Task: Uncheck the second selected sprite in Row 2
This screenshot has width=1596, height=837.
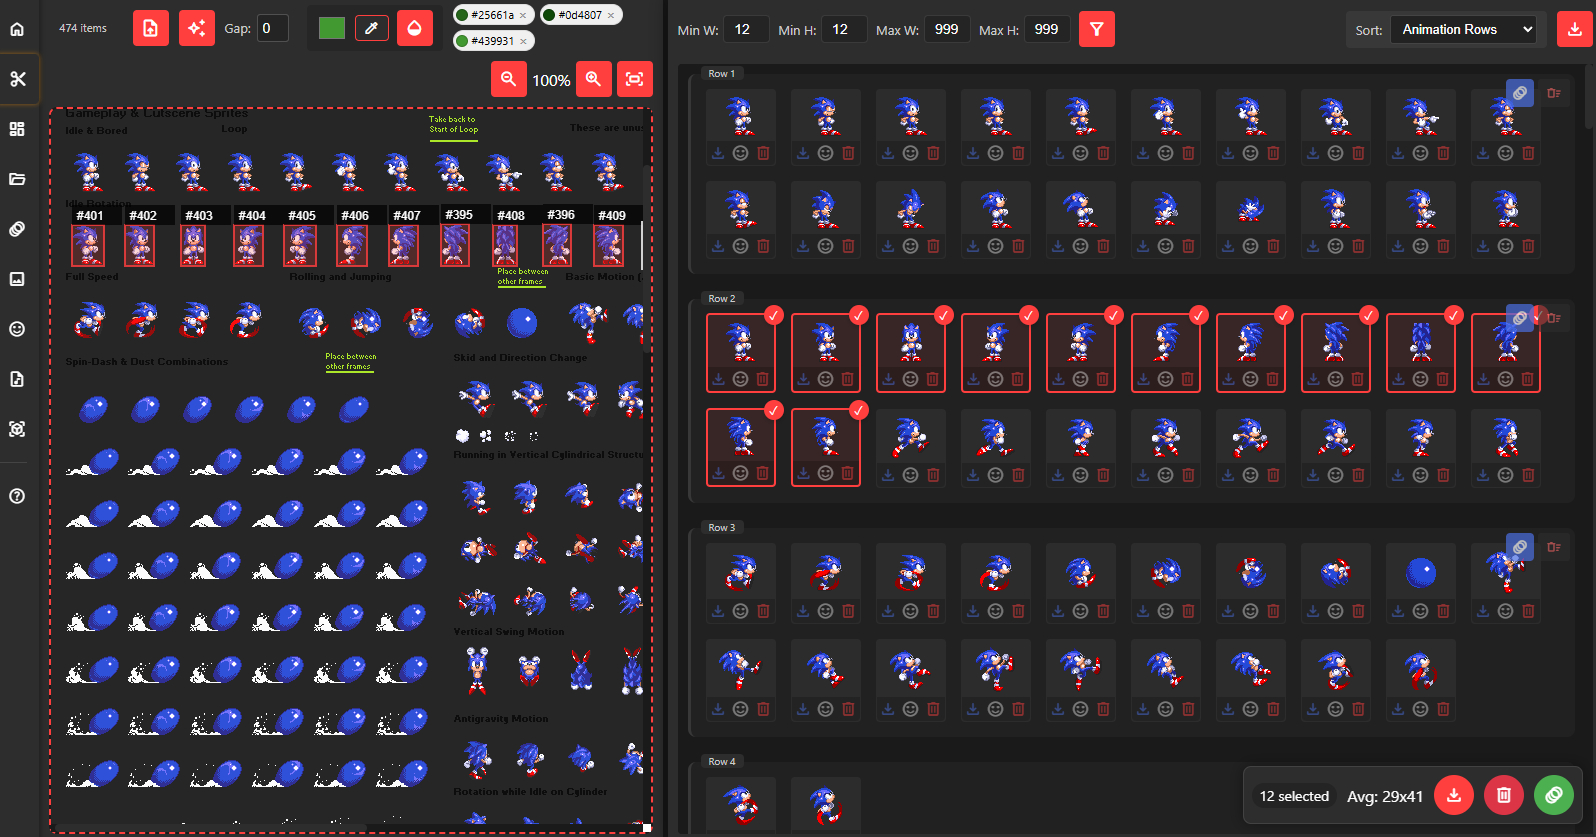Action: pyautogui.click(x=858, y=315)
